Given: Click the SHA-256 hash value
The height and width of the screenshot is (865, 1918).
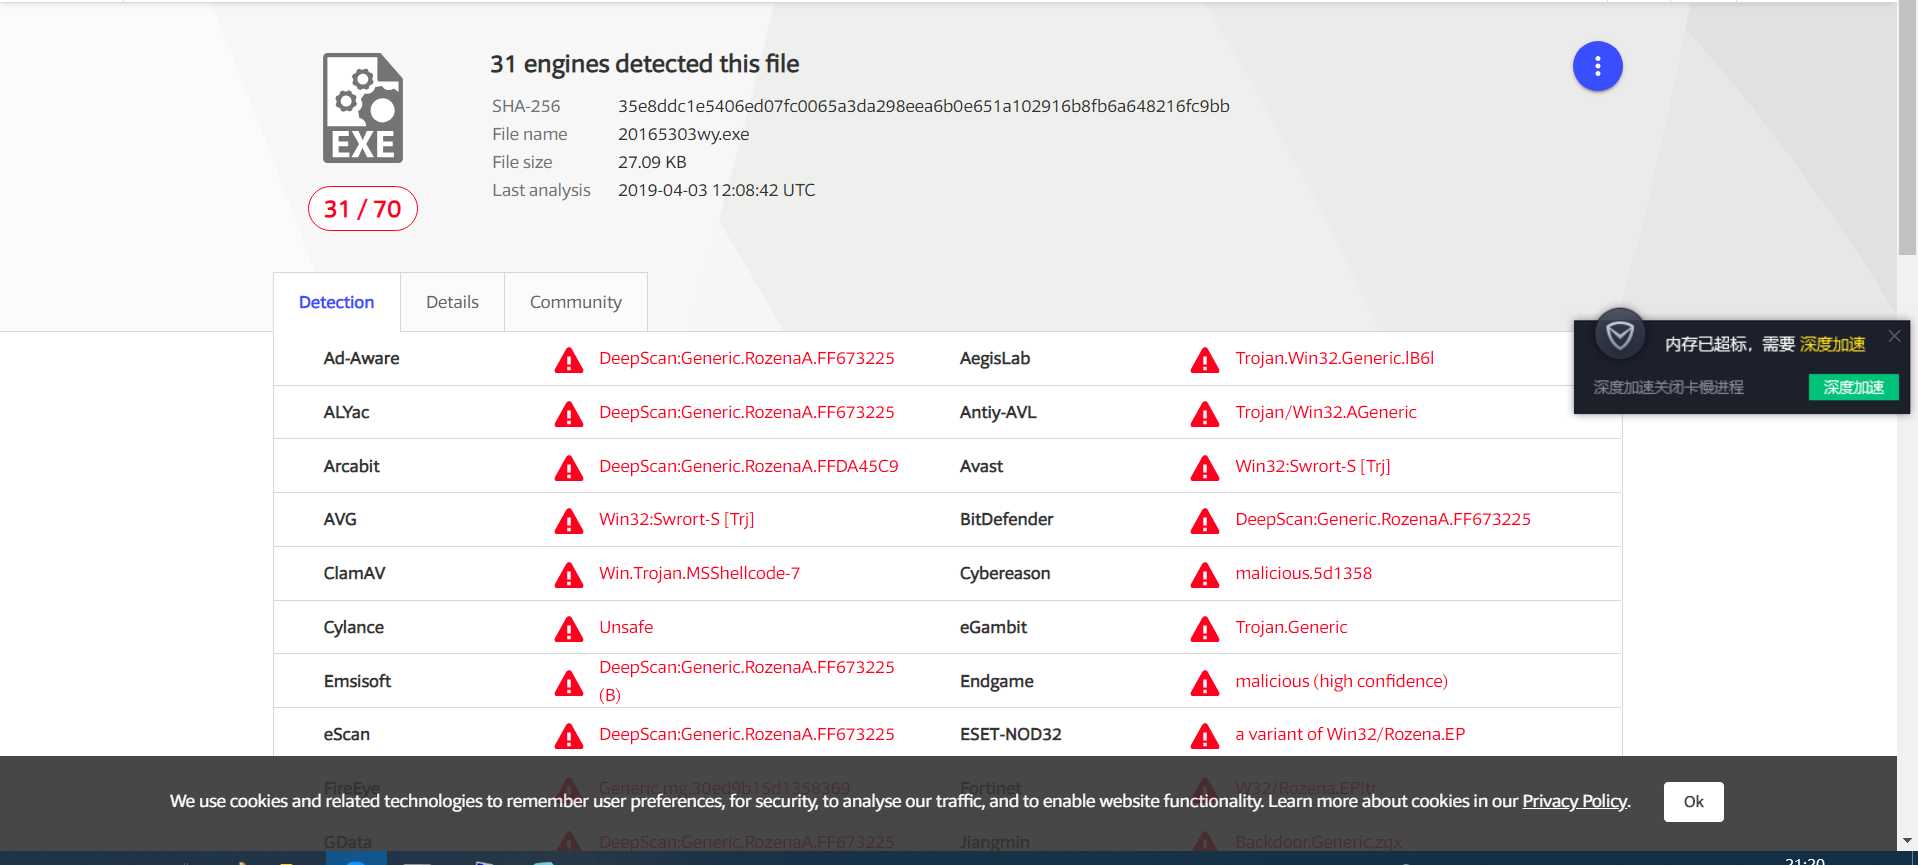Looking at the screenshot, I should tap(923, 106).
